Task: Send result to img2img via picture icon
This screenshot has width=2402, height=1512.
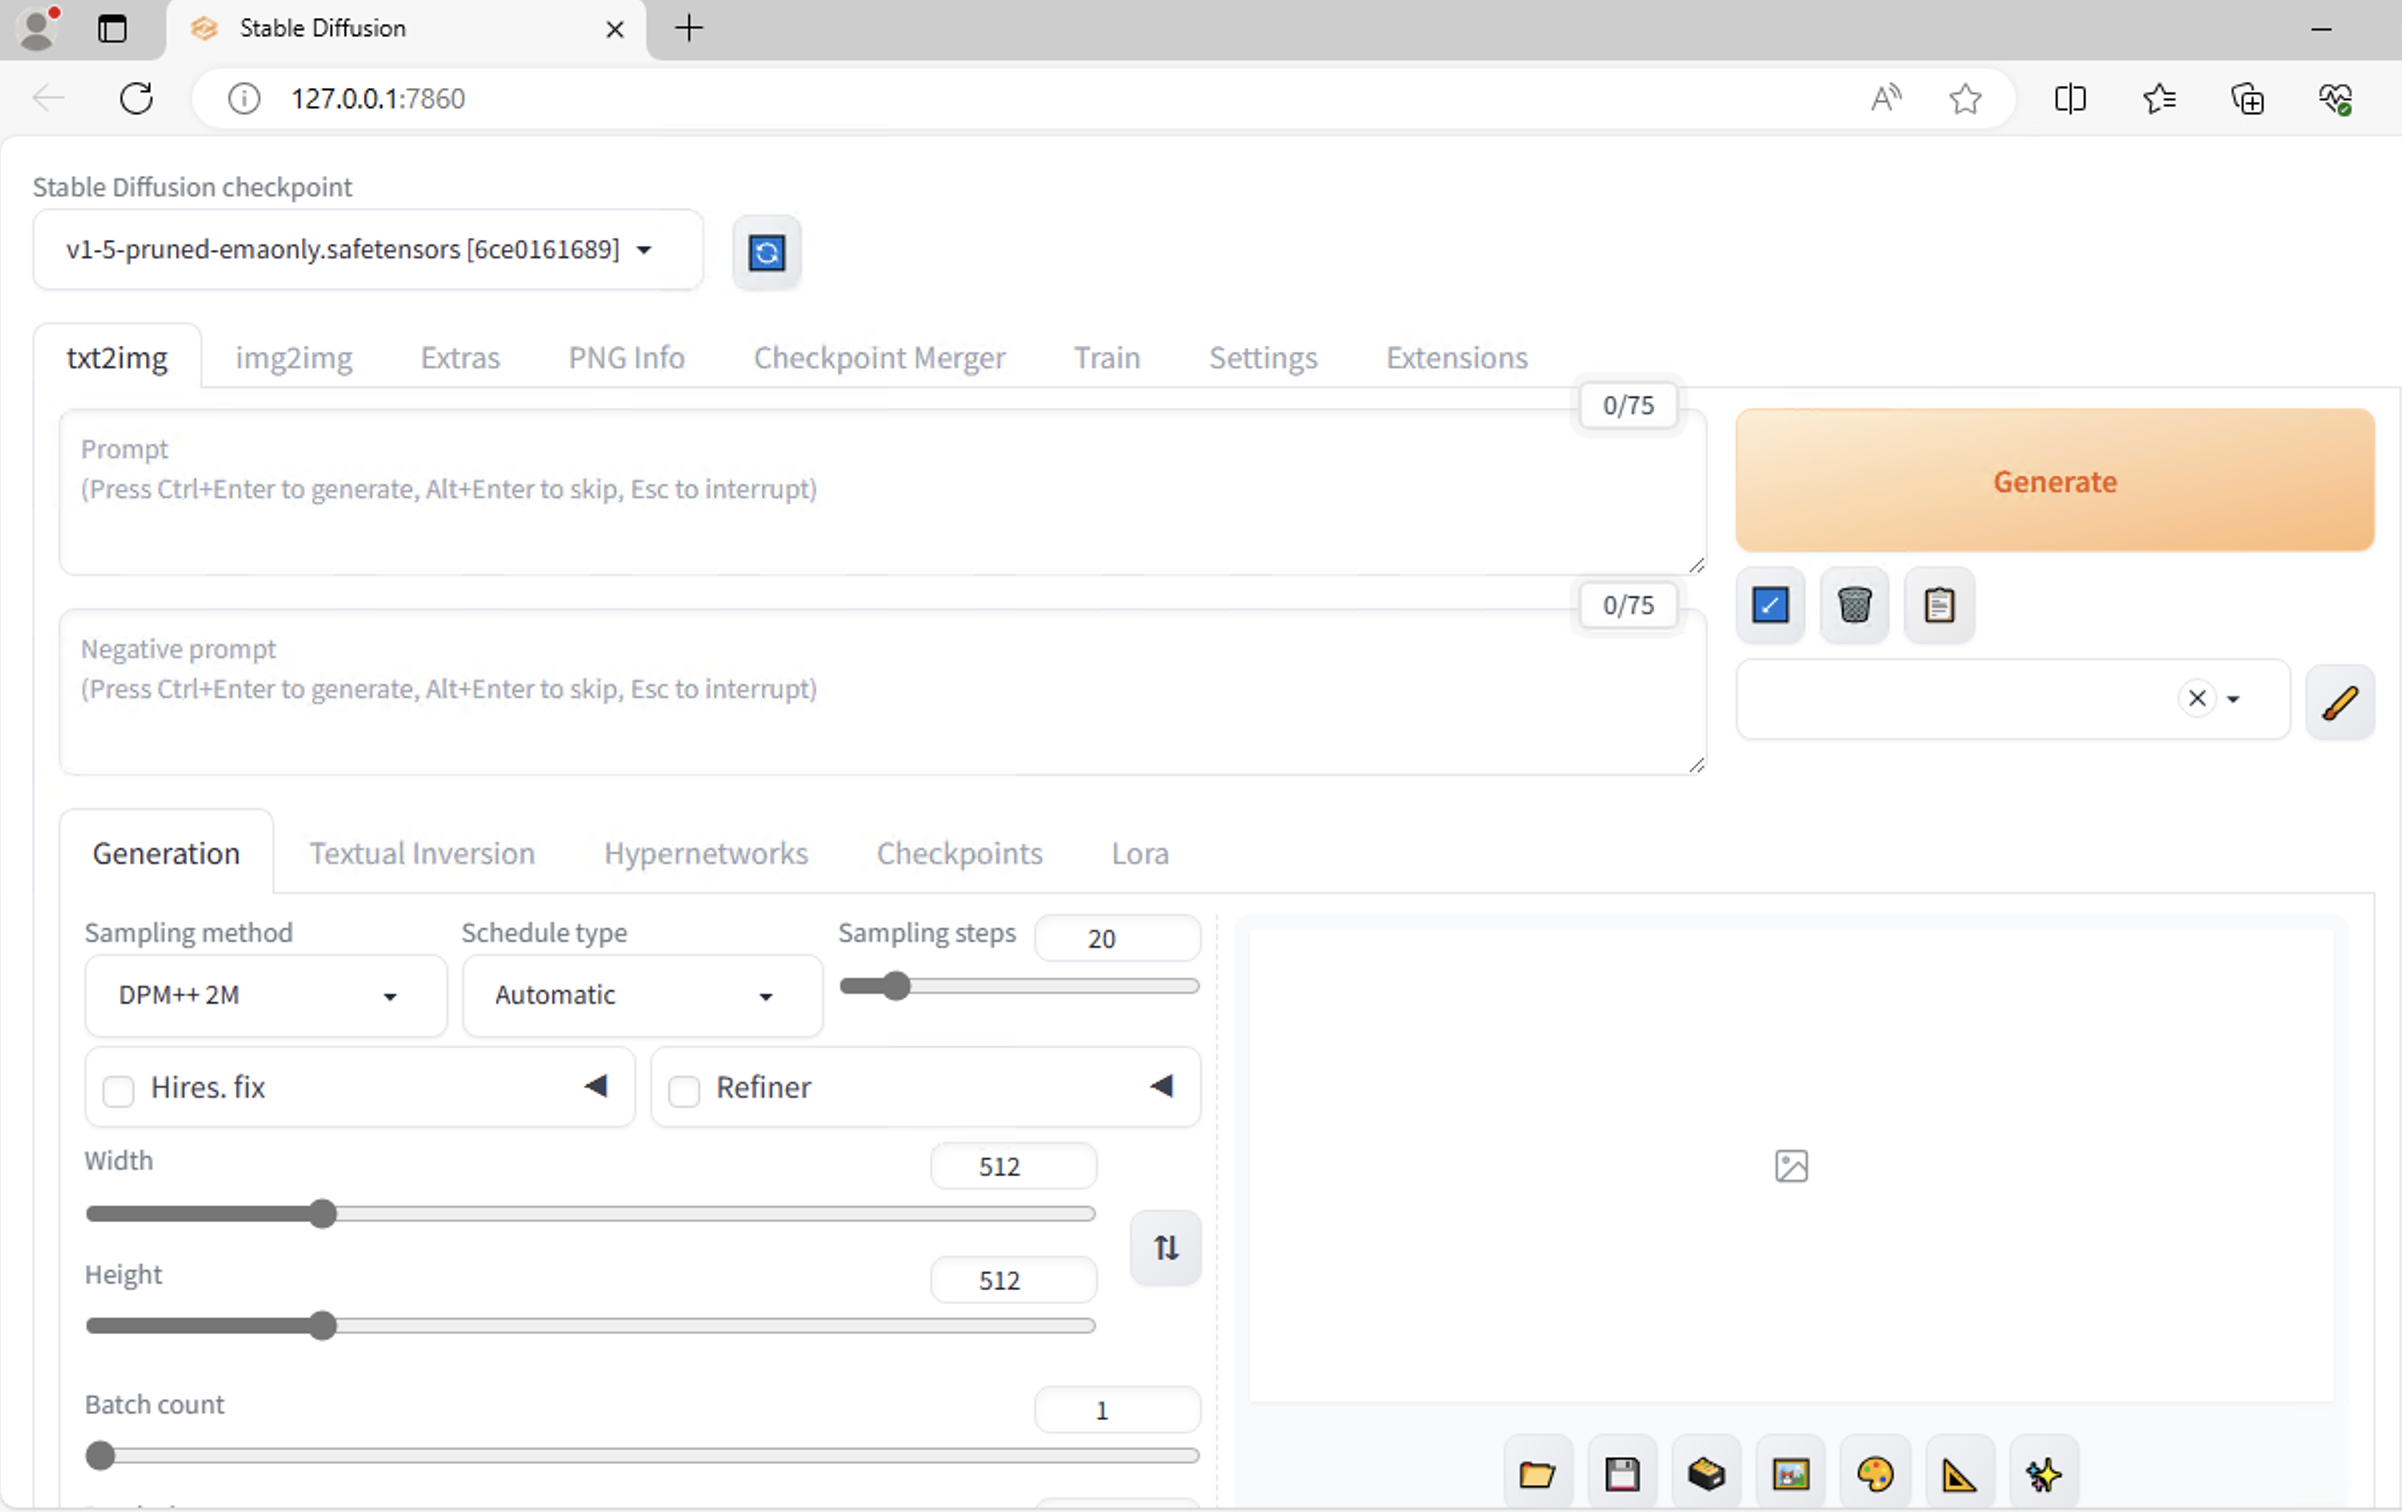Action: point(1790,1474)
